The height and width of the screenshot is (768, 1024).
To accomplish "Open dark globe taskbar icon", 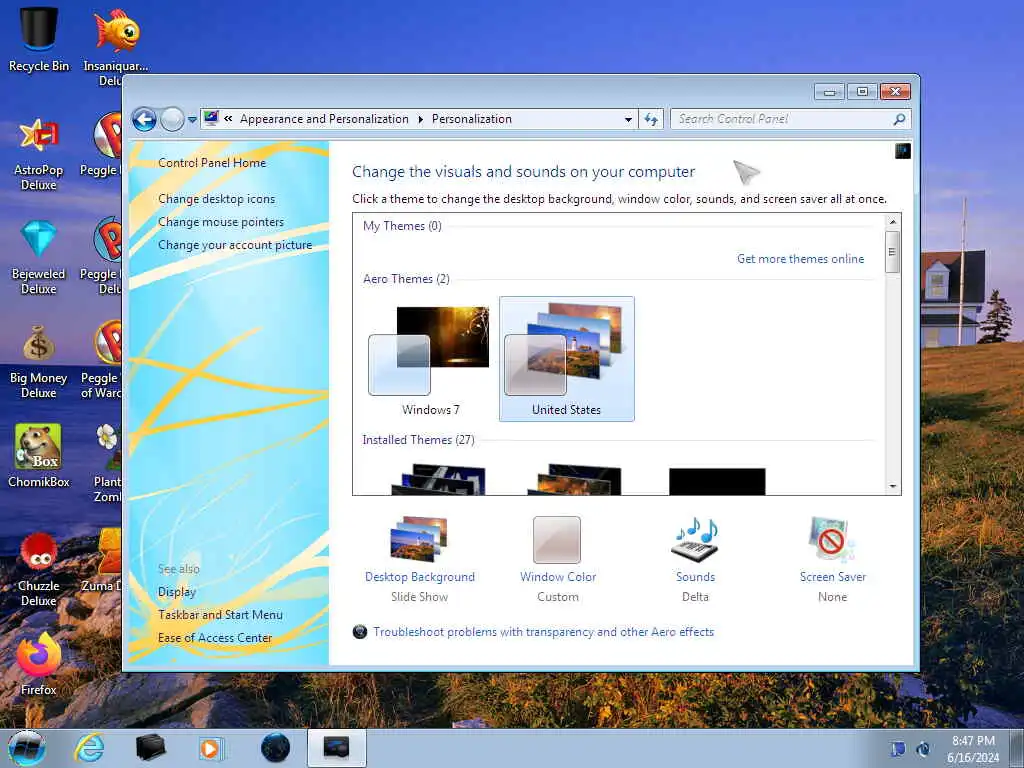I will point(275,748).
